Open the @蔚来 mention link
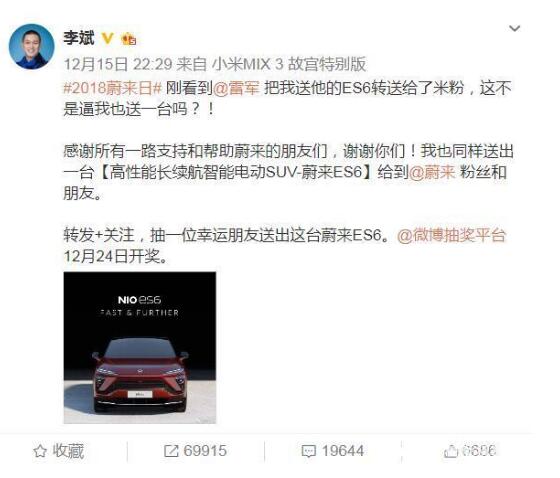The width and height of the screenshot is (560, 478). coord(432,172)
